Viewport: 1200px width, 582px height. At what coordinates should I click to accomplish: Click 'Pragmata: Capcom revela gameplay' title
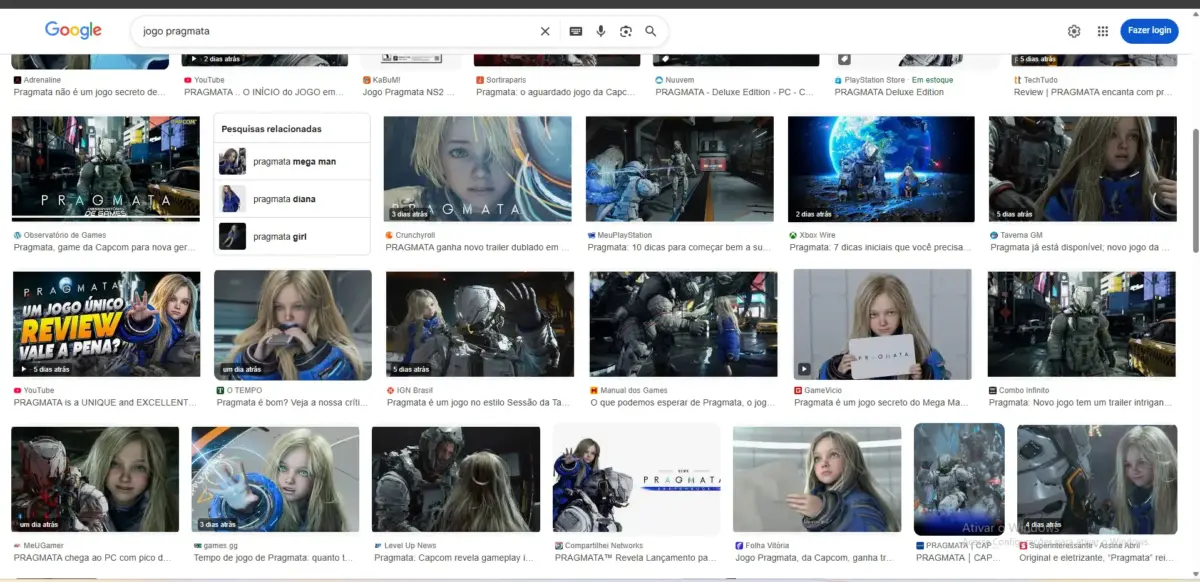click(454, 558)
